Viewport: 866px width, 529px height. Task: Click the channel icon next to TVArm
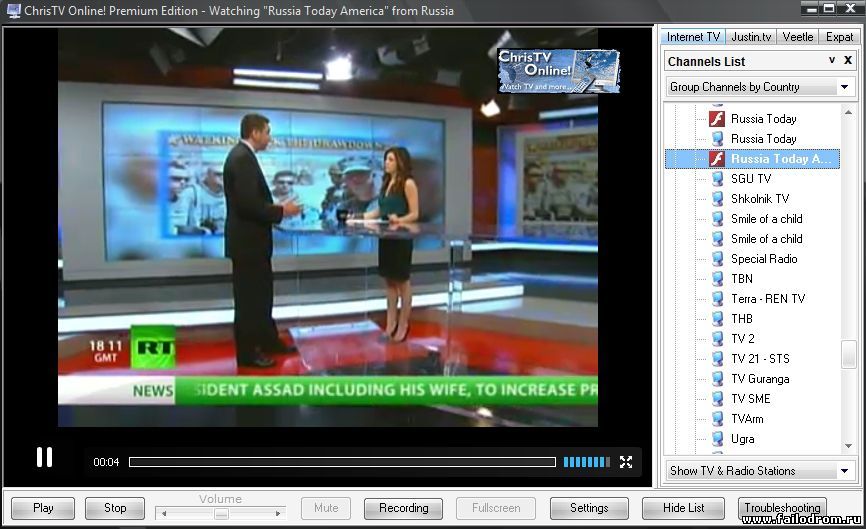[x=717, y=419]
